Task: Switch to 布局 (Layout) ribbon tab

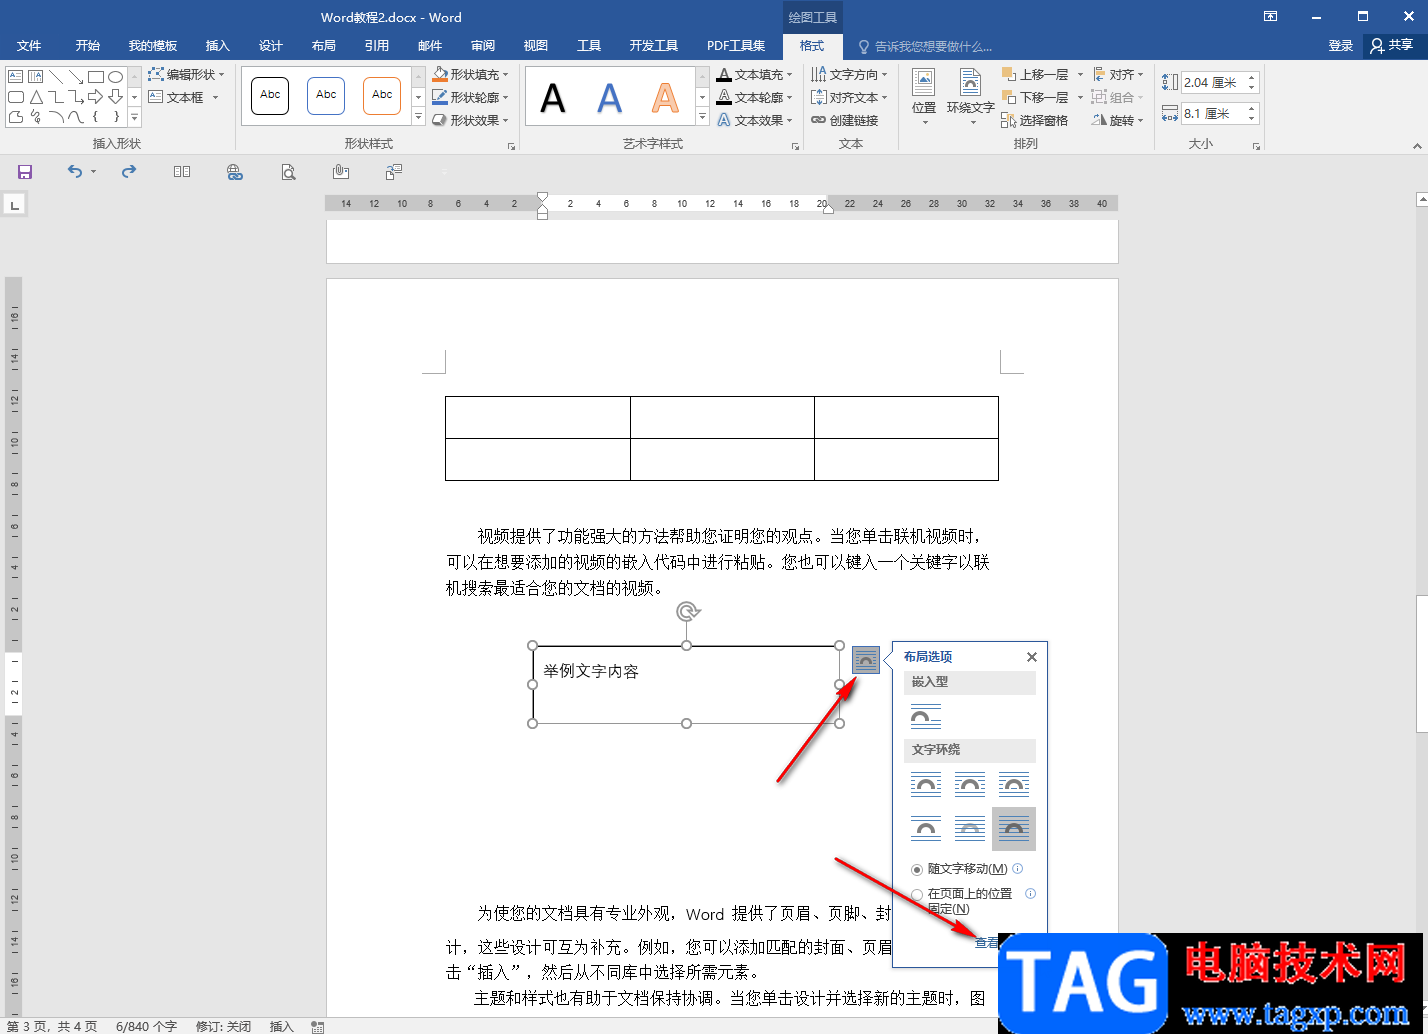Action: (x=323, y=46)
